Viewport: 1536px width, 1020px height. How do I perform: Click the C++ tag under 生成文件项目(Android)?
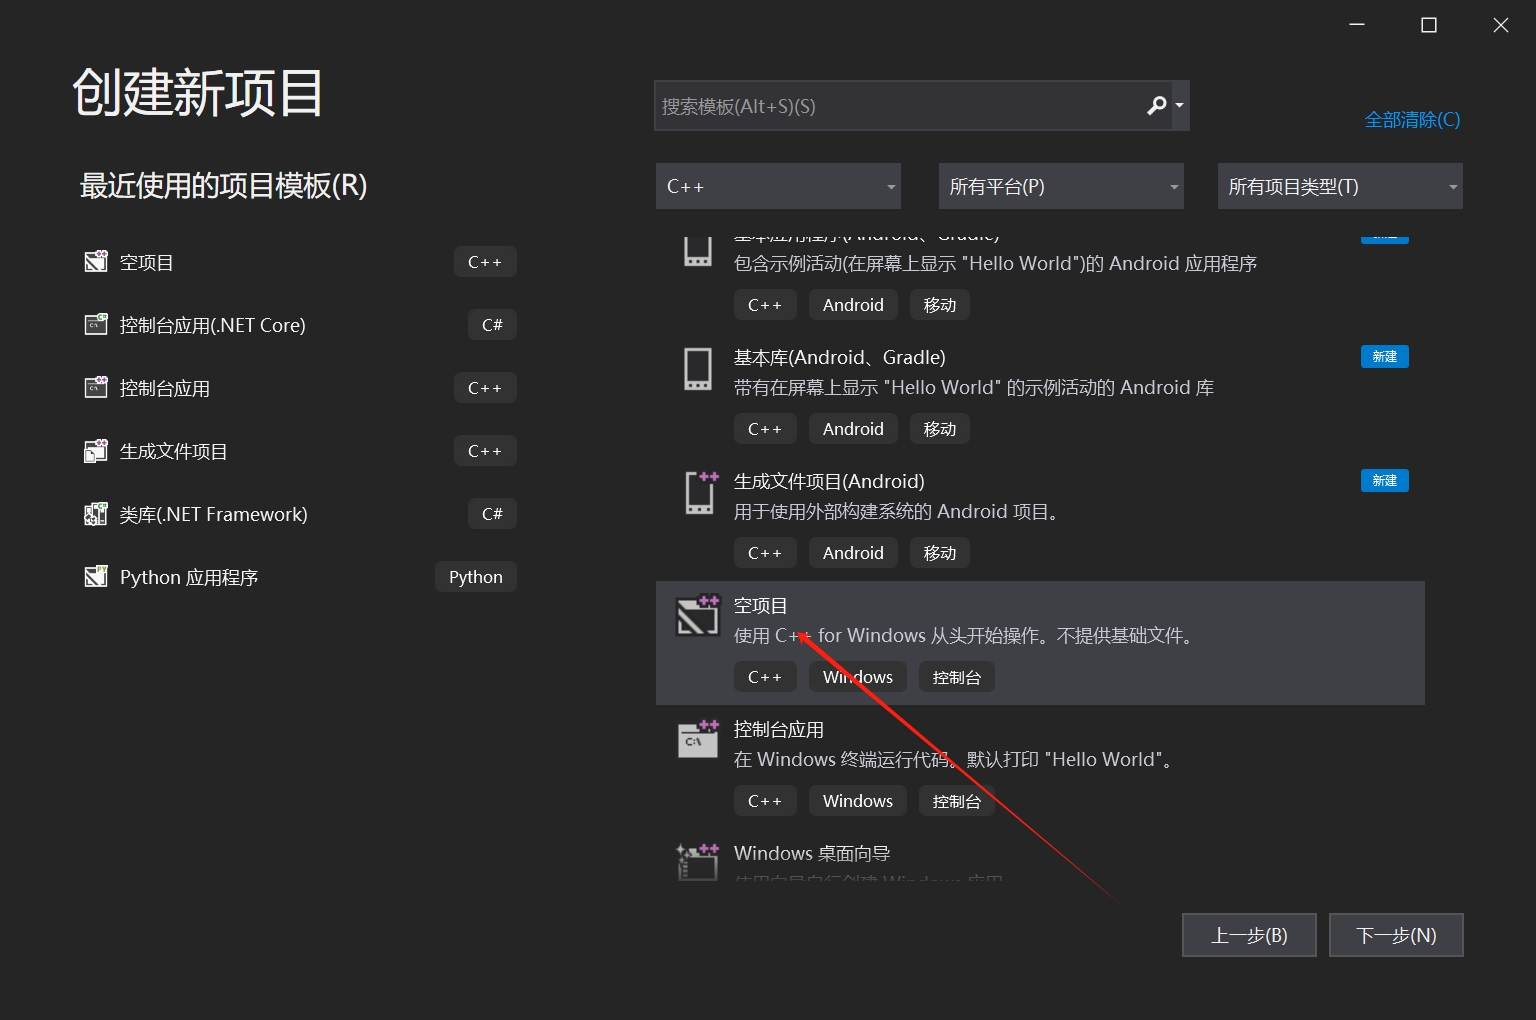click(x=765, y=553)
